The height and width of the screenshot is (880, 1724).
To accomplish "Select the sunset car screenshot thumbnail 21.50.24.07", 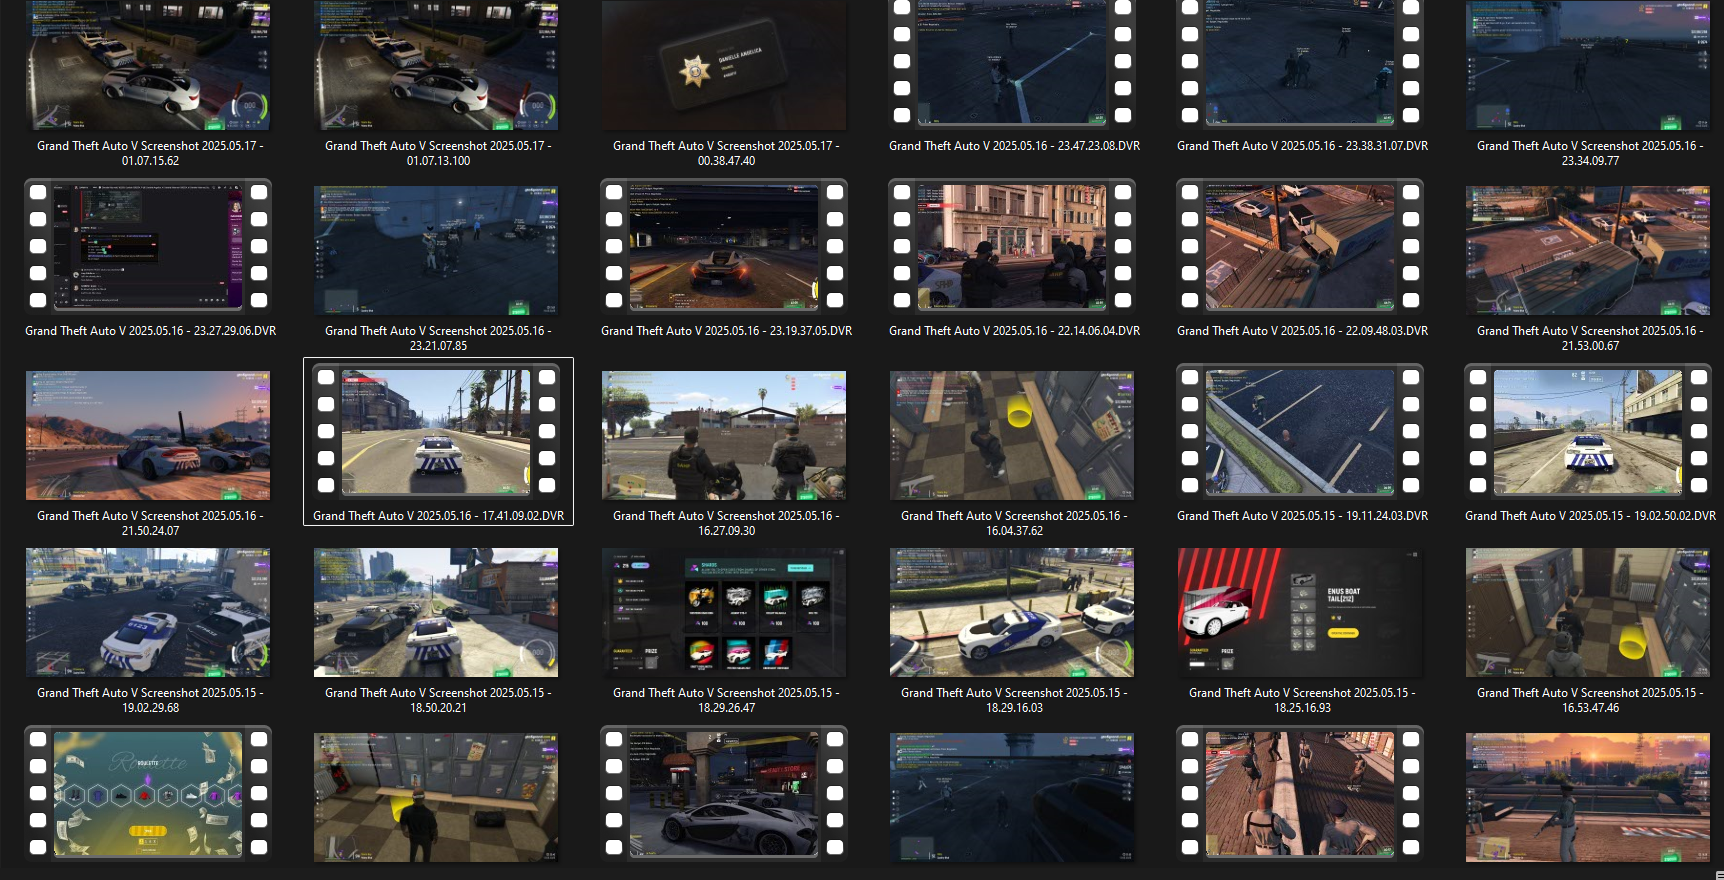I will [148, 436].
